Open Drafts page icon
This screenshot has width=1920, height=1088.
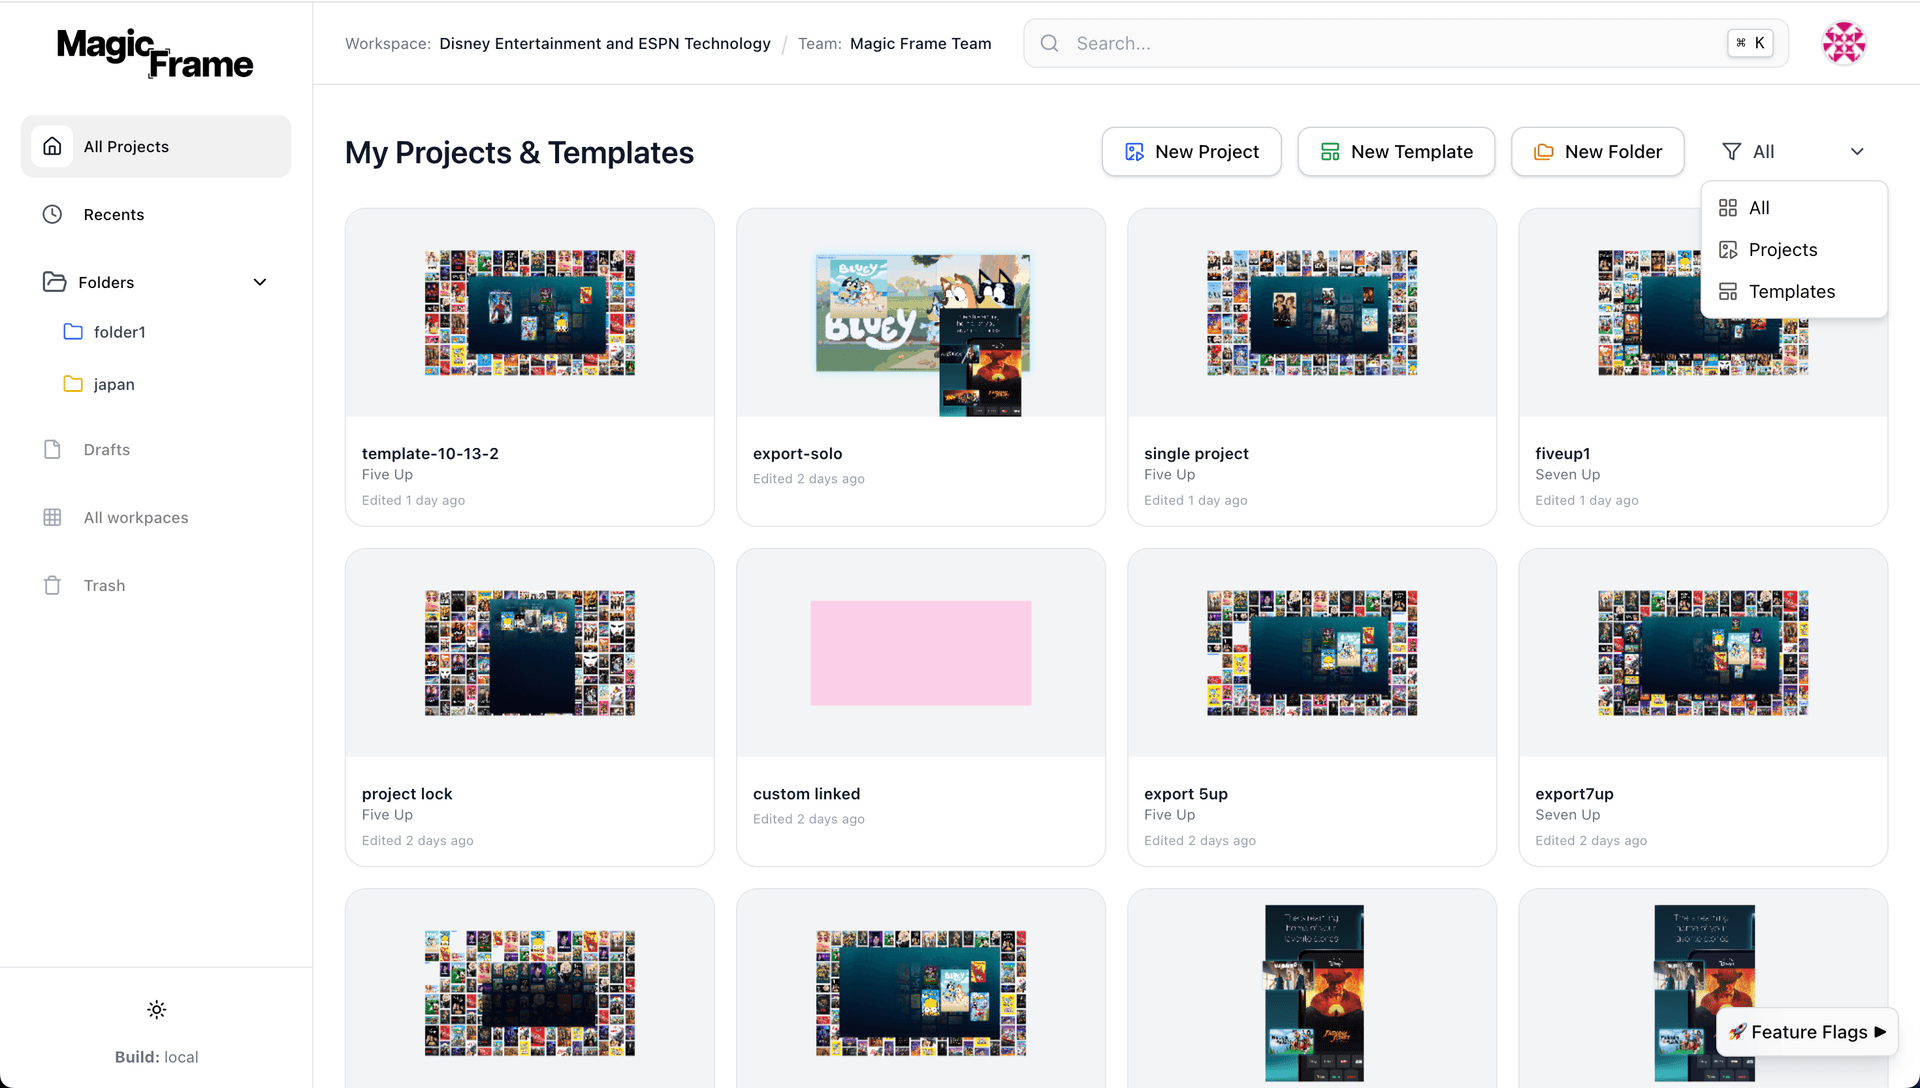[53, 449]
